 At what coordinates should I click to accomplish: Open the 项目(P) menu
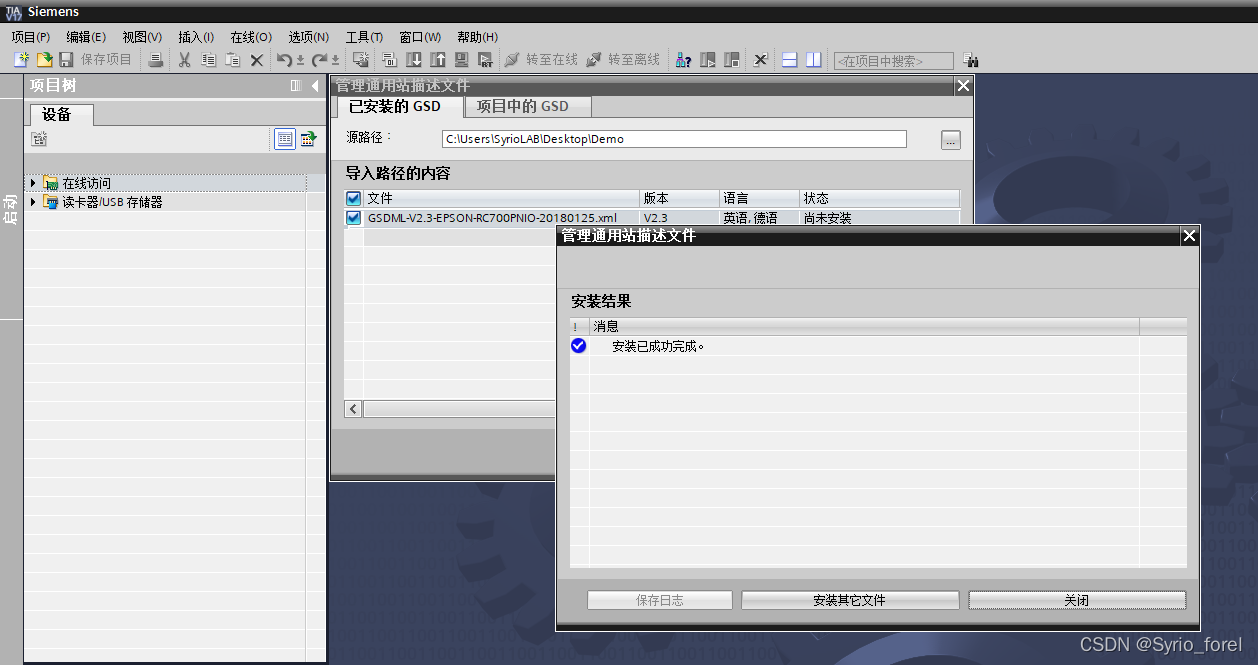coord(31,37)
